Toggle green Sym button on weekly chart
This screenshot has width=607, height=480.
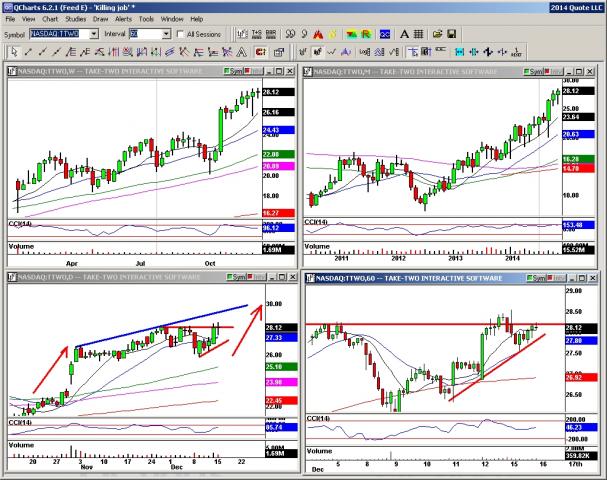point(233,71)
